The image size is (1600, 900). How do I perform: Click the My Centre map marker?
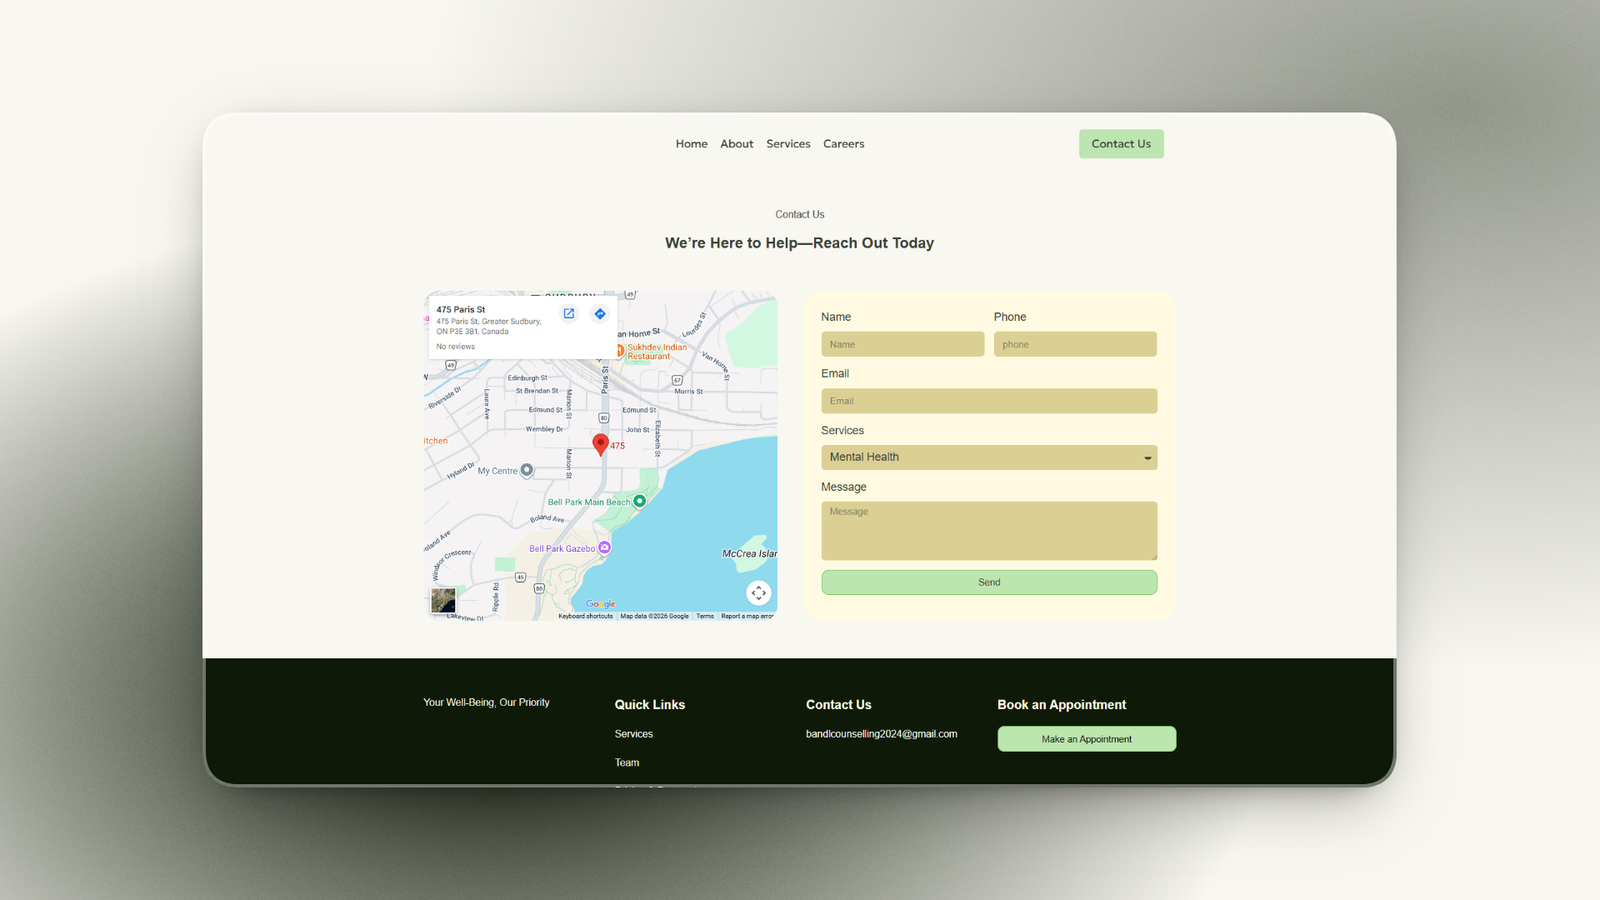[x=527, y=470]
